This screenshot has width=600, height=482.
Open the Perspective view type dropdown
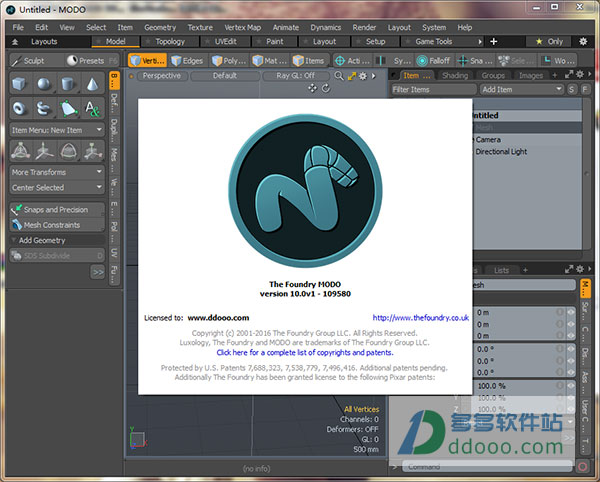[161, 76]
